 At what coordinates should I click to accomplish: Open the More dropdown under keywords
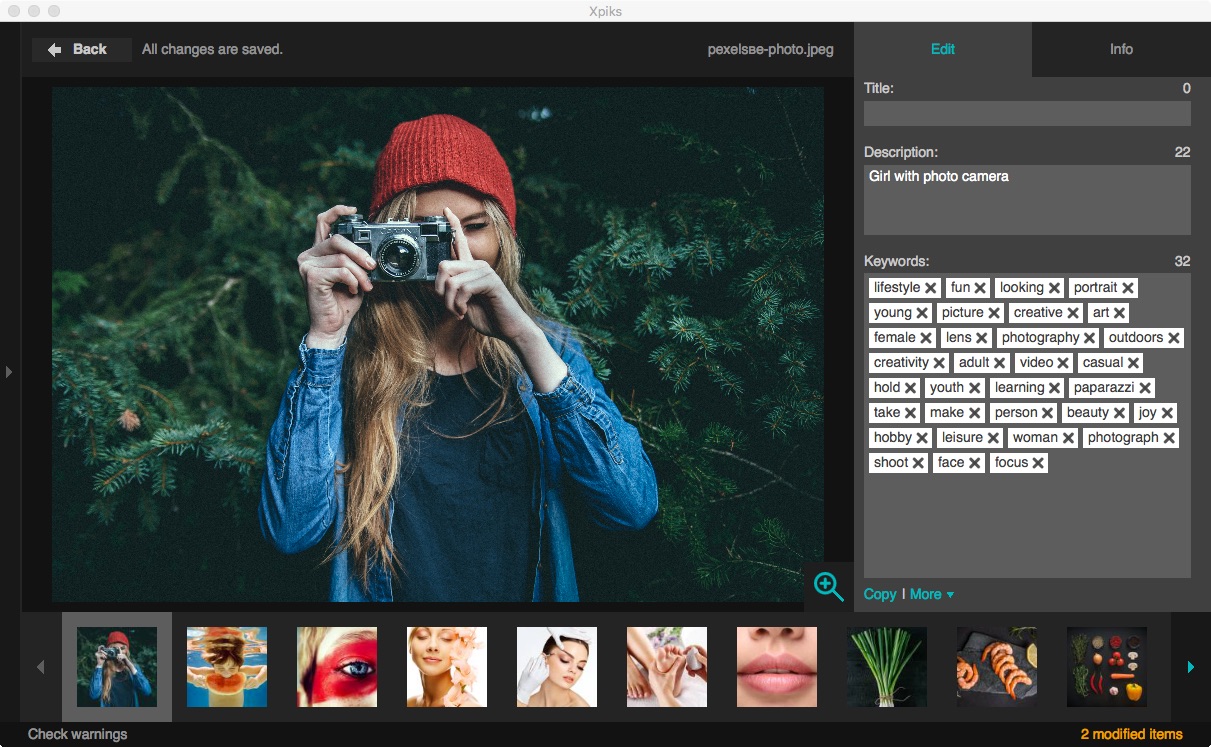929,593
